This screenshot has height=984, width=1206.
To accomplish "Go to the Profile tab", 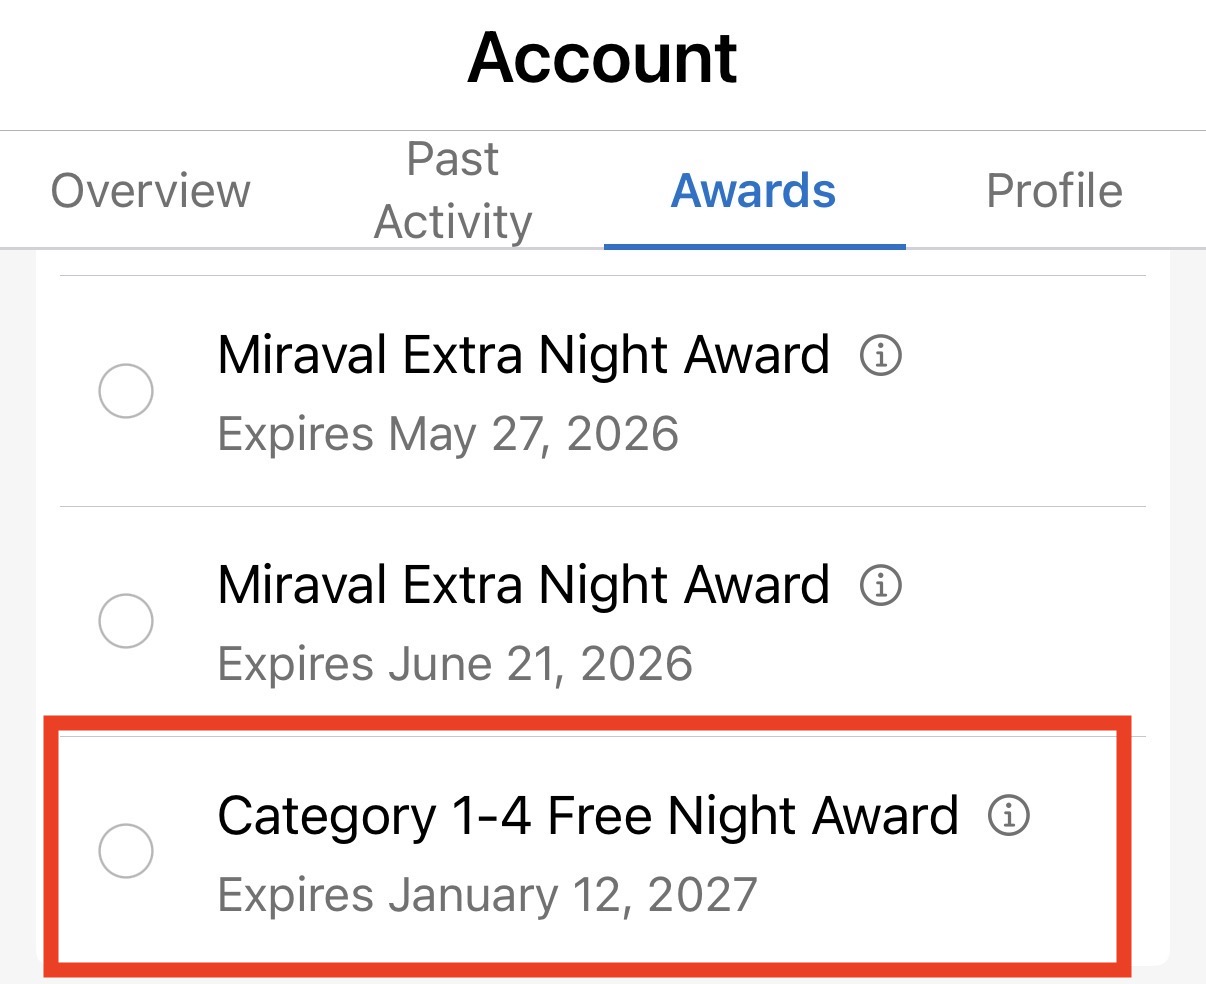I will tap(1054, 190).
